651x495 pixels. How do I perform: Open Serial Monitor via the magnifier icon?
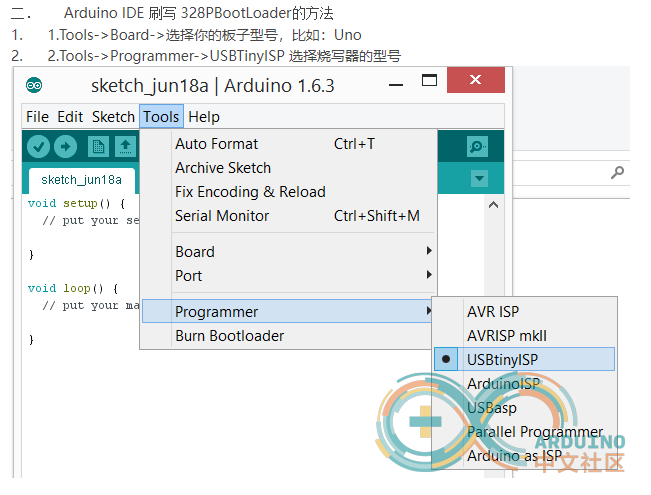coord(478,147)
